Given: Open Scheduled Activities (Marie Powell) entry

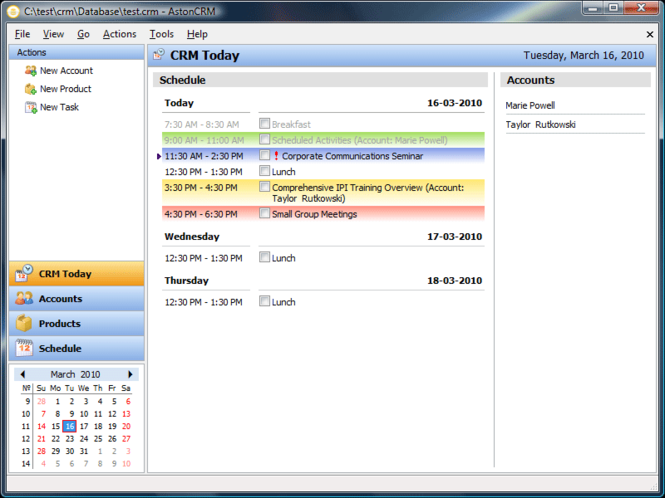Looking at the screenshot, I should click(x=360, y=140).
